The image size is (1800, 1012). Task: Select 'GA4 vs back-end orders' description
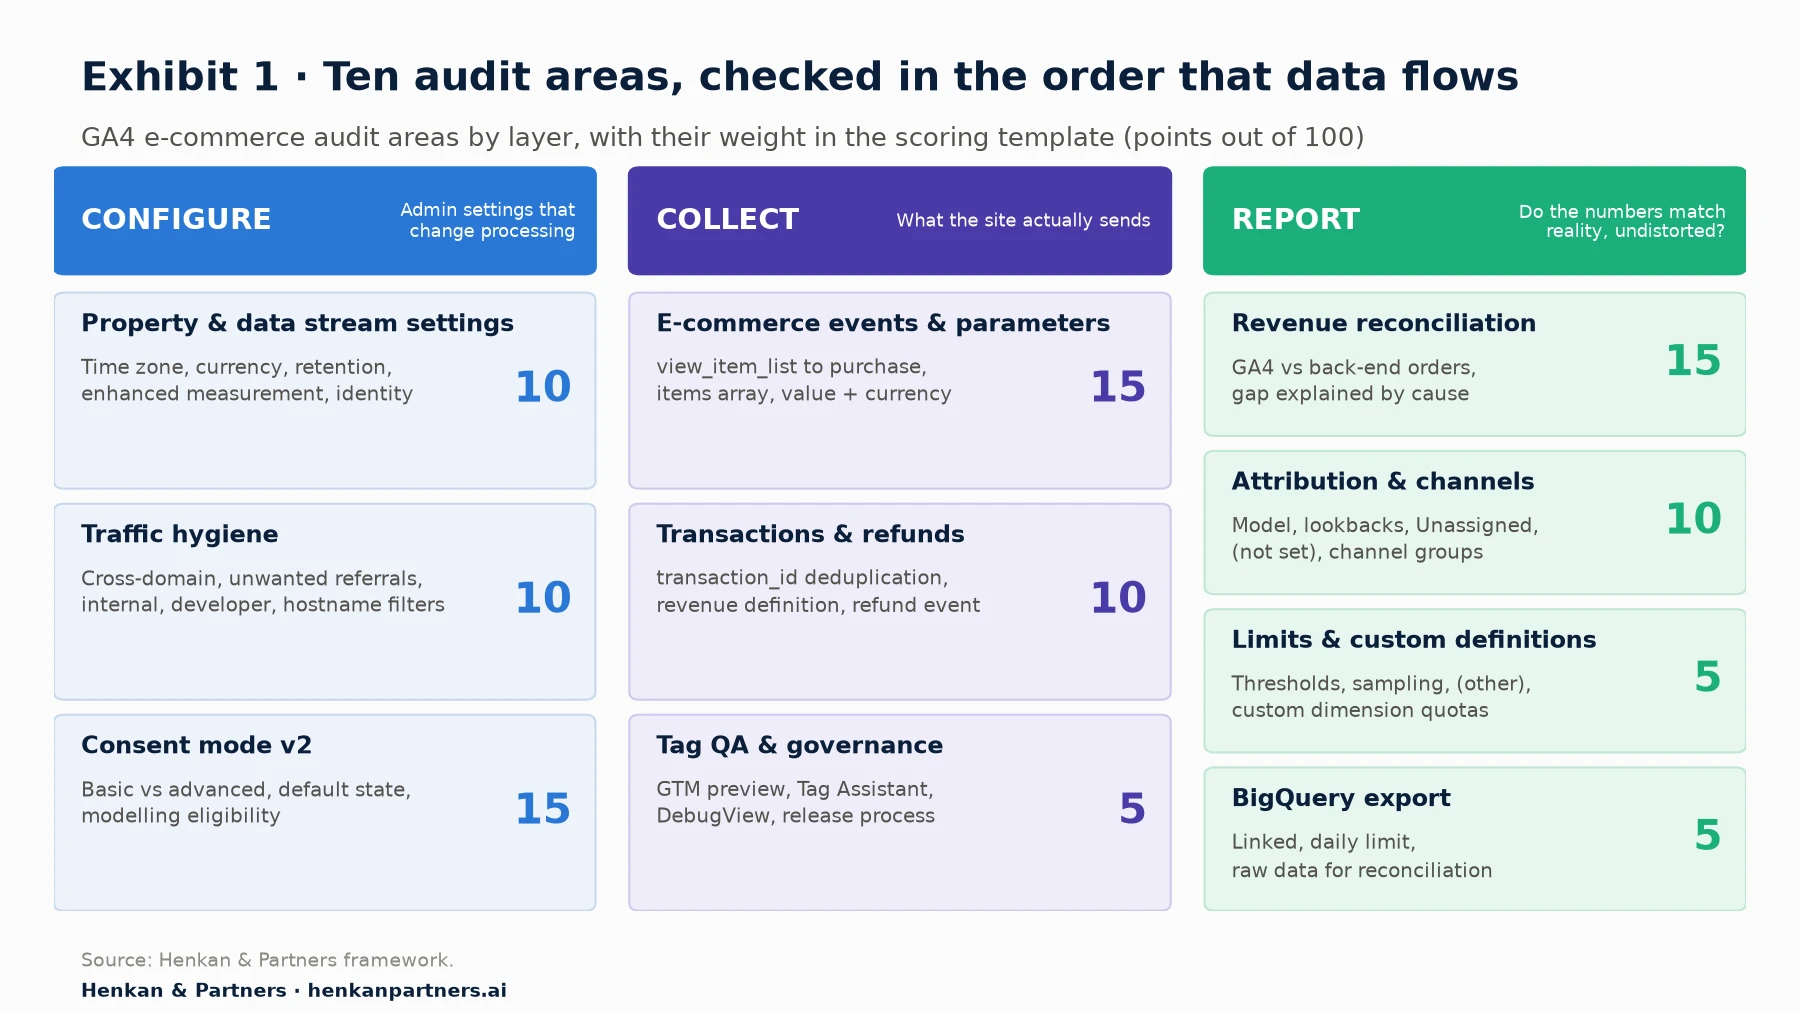[1354, 380]
